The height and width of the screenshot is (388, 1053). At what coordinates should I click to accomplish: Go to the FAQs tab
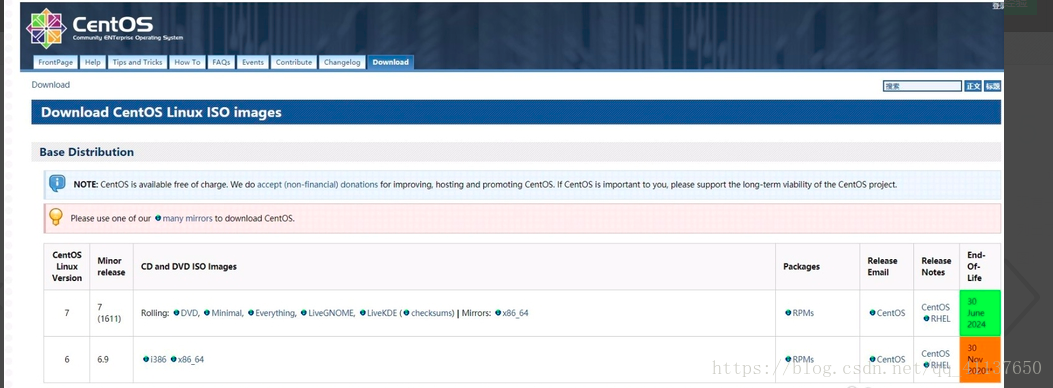[x=221, y=62]
